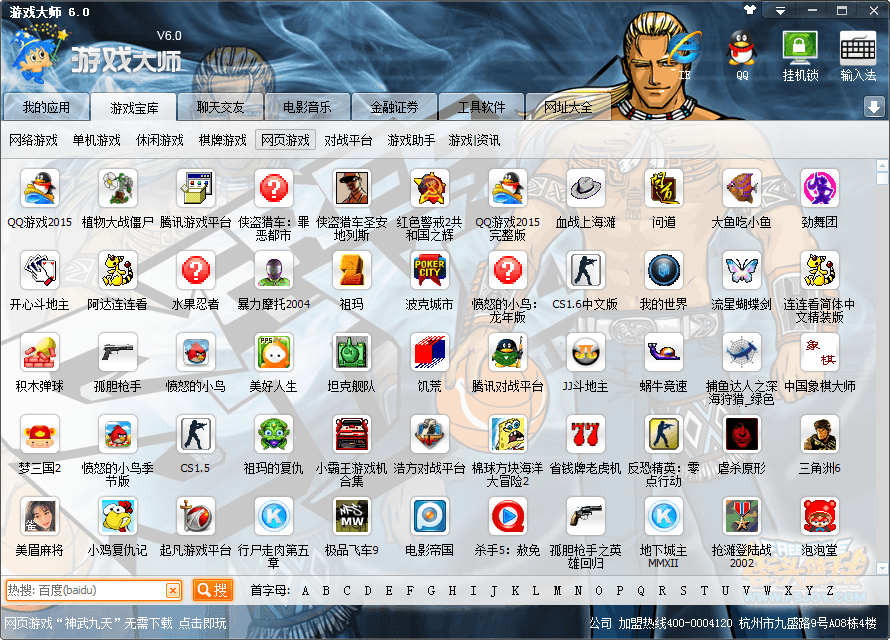The height and width of the screenshot is (640, 890).
Task: Select the 工具软件 tab
Action: pyautogui.click(x=481, y=107)
